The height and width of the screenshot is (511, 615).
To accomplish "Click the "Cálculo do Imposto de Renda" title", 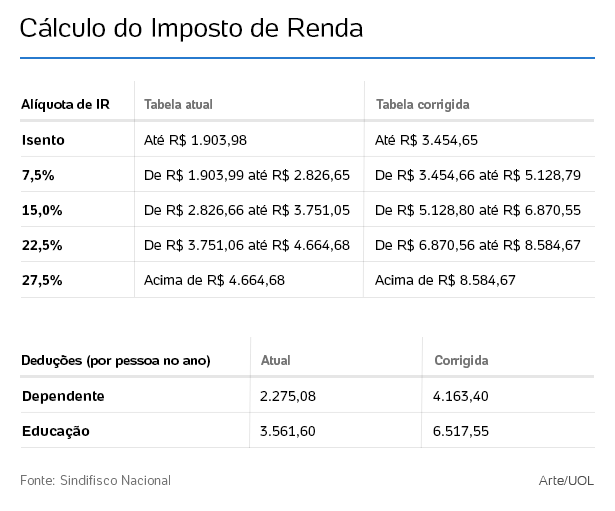I will click(191, 29).
